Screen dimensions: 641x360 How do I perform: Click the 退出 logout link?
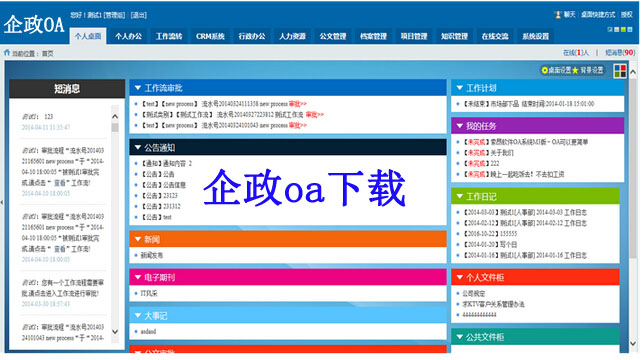coord(139,15)
